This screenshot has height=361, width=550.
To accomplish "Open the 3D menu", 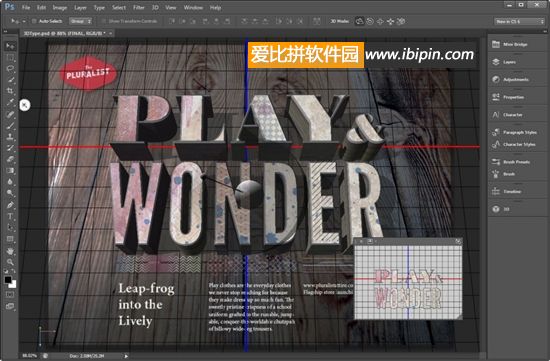I will (x=155, y=7).
